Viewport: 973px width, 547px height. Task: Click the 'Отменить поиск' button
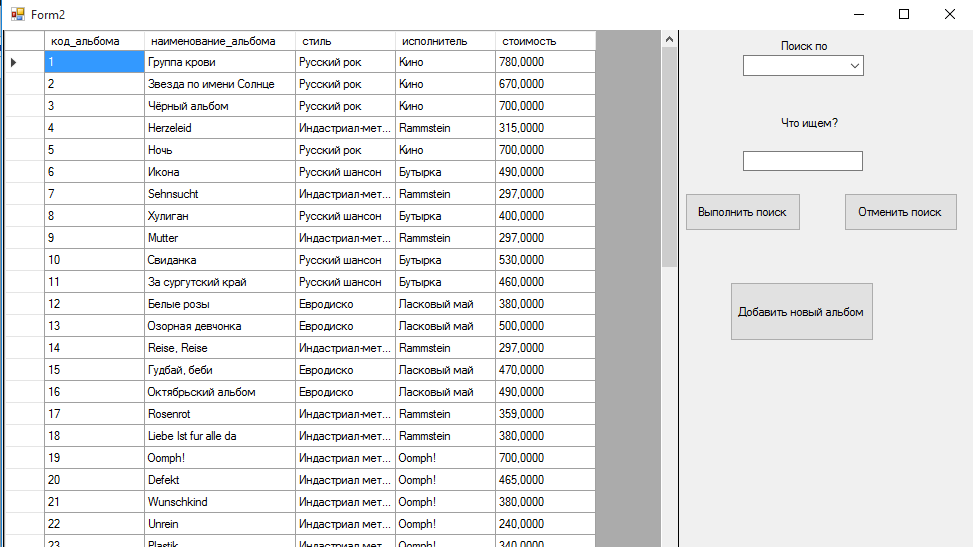(900, 212)
